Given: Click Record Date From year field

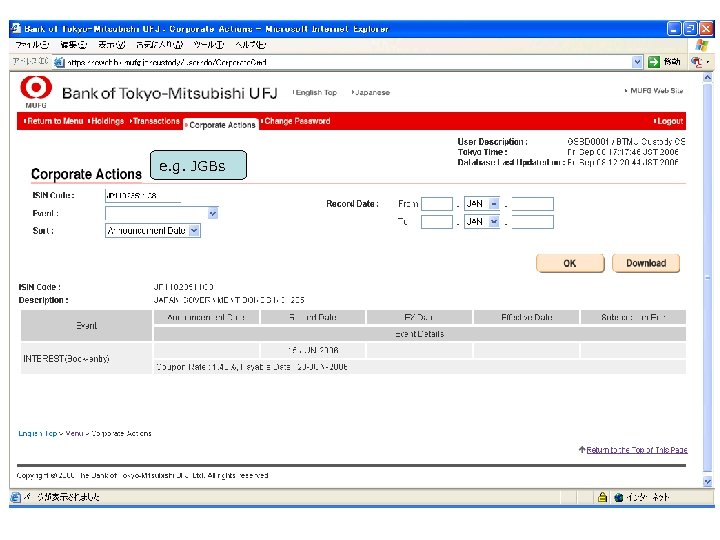Looking at the screenshot, I should (x=533, y=204).
